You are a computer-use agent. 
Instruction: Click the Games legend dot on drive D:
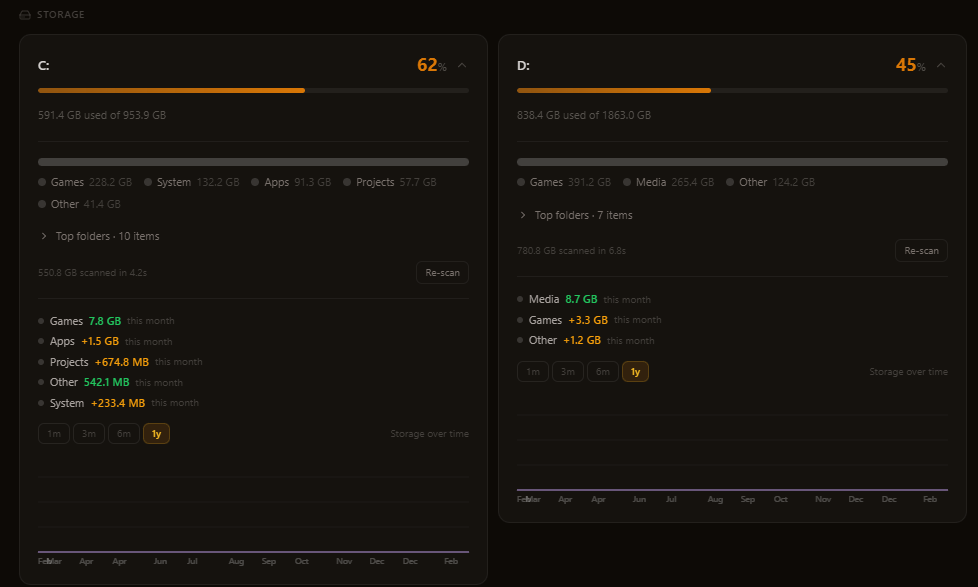click(x=519, y=182)
